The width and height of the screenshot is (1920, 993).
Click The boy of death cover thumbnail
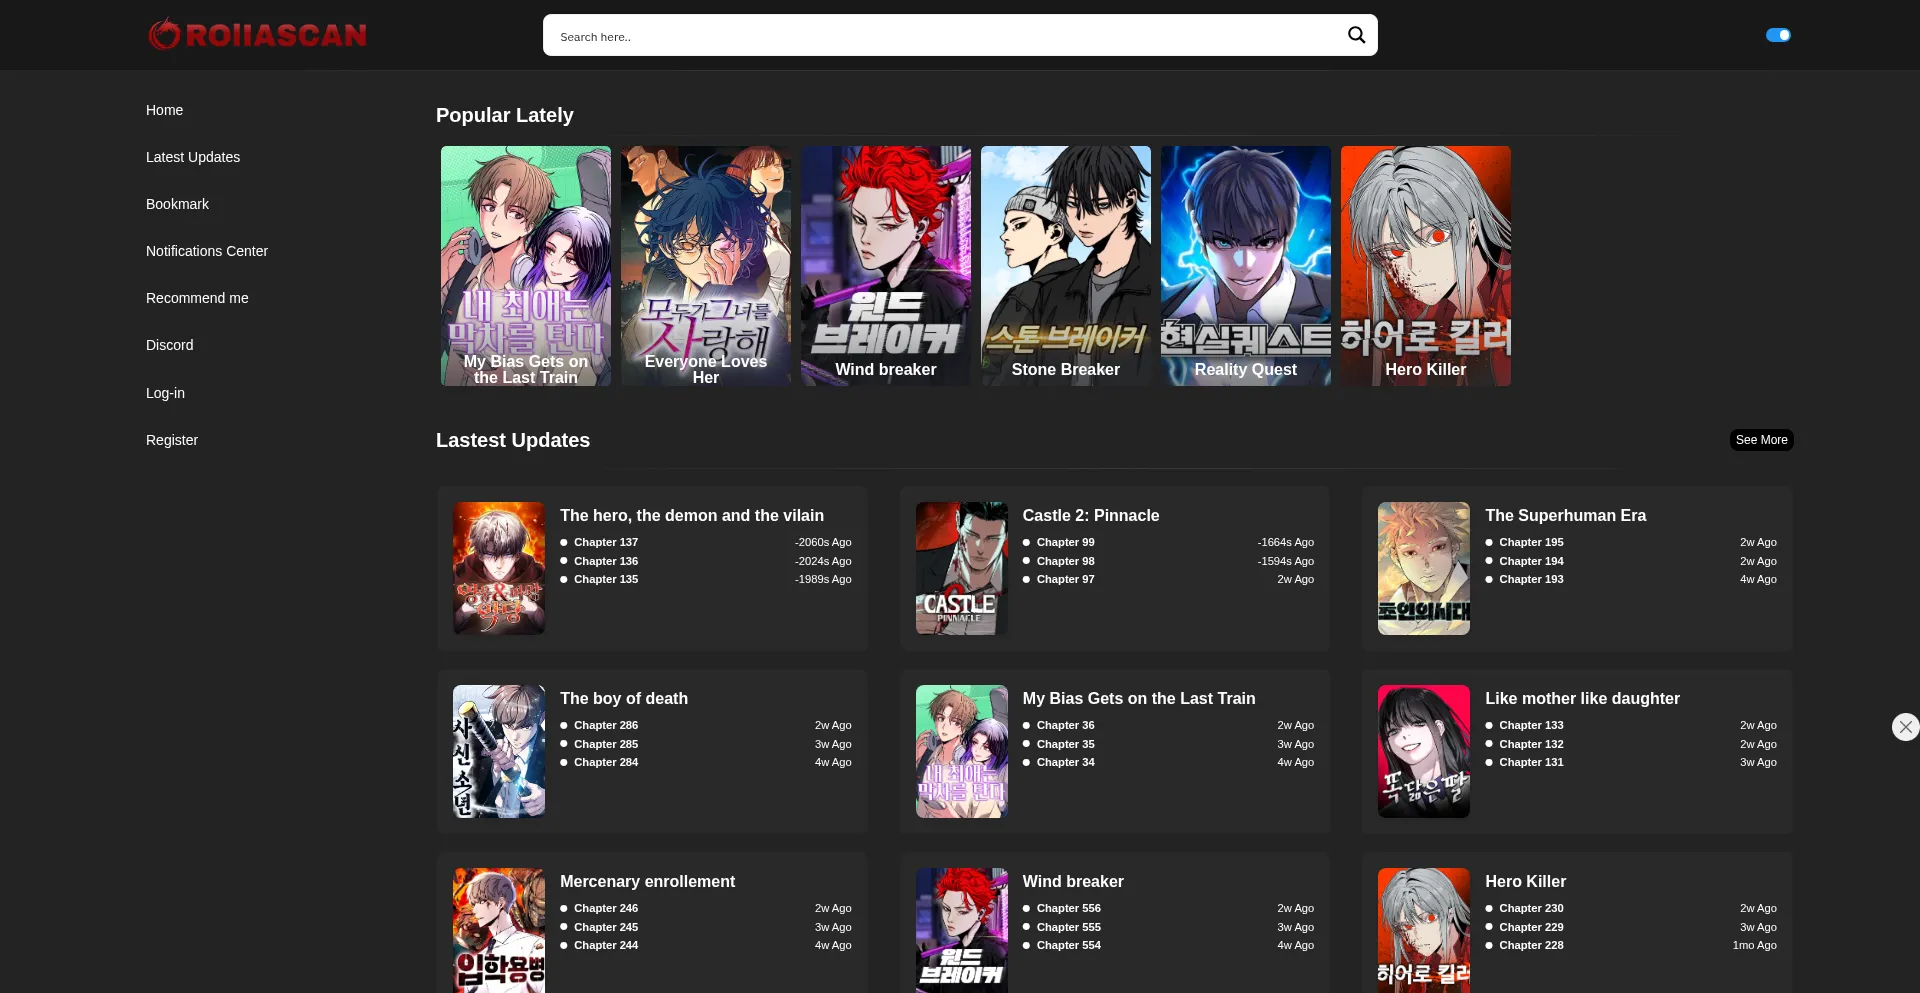pos(499,751)
